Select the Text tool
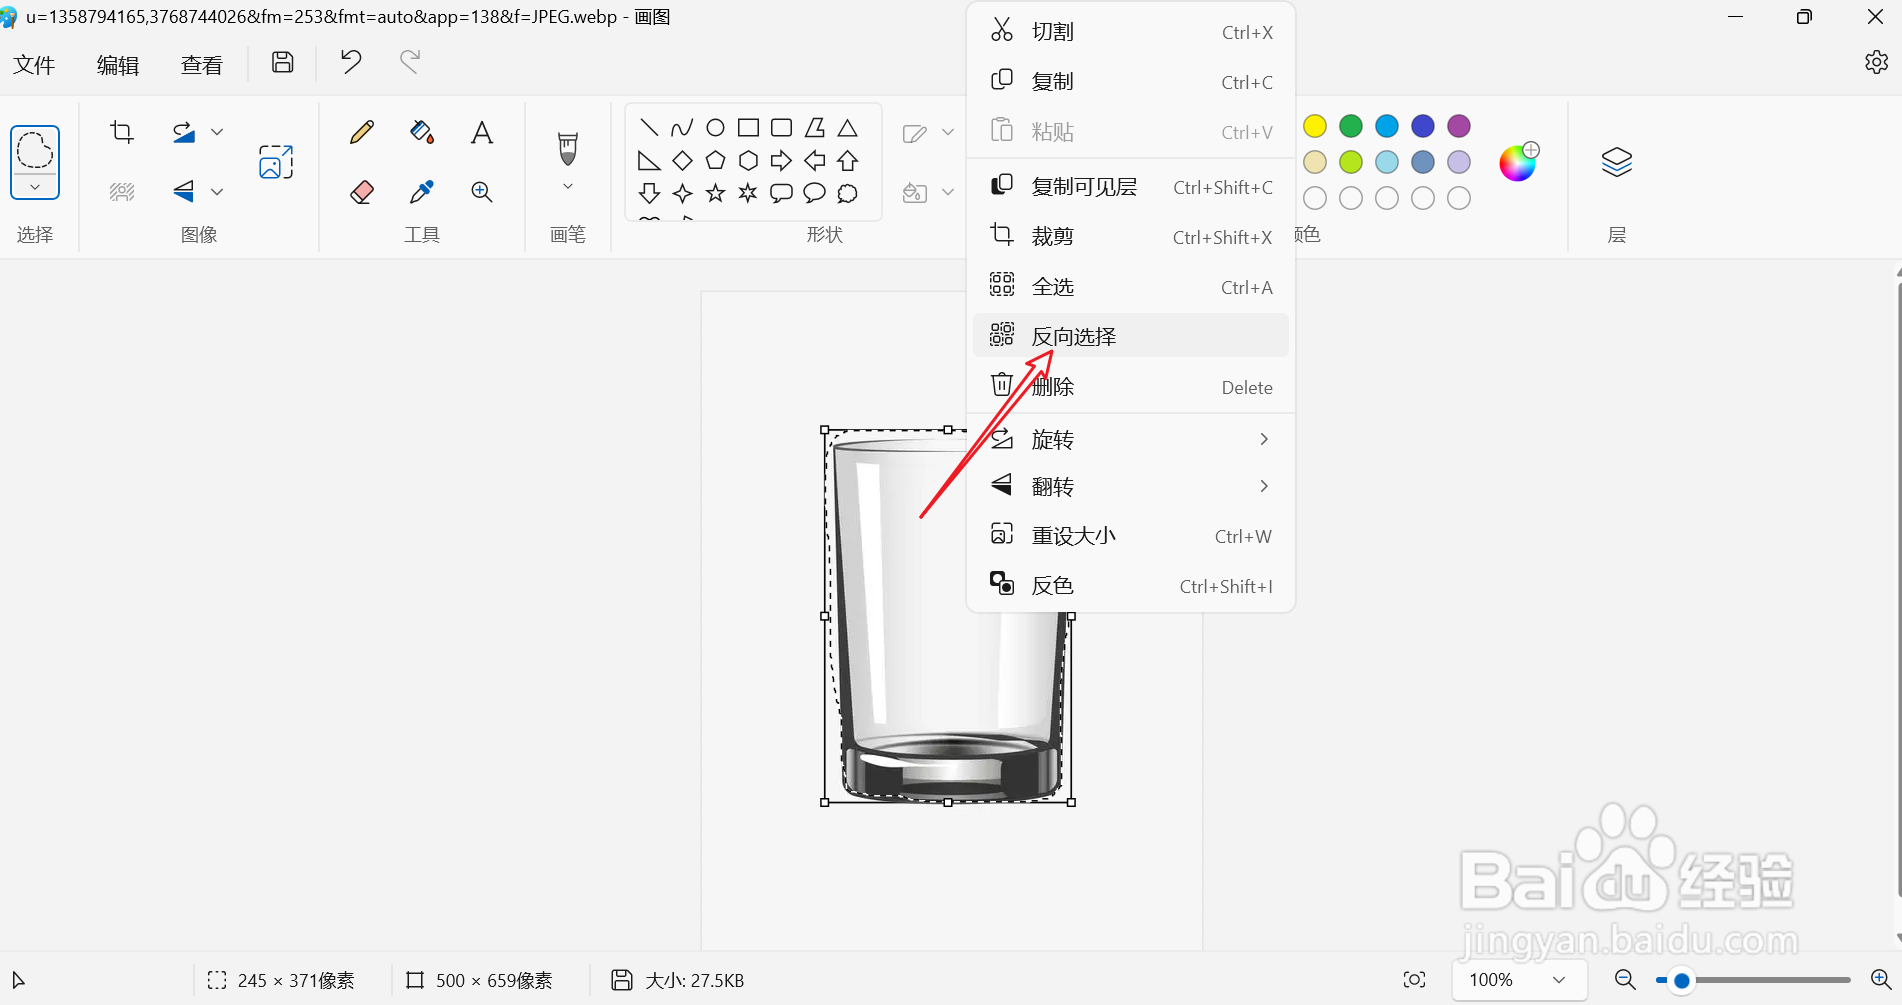 (x=482, y=132)
